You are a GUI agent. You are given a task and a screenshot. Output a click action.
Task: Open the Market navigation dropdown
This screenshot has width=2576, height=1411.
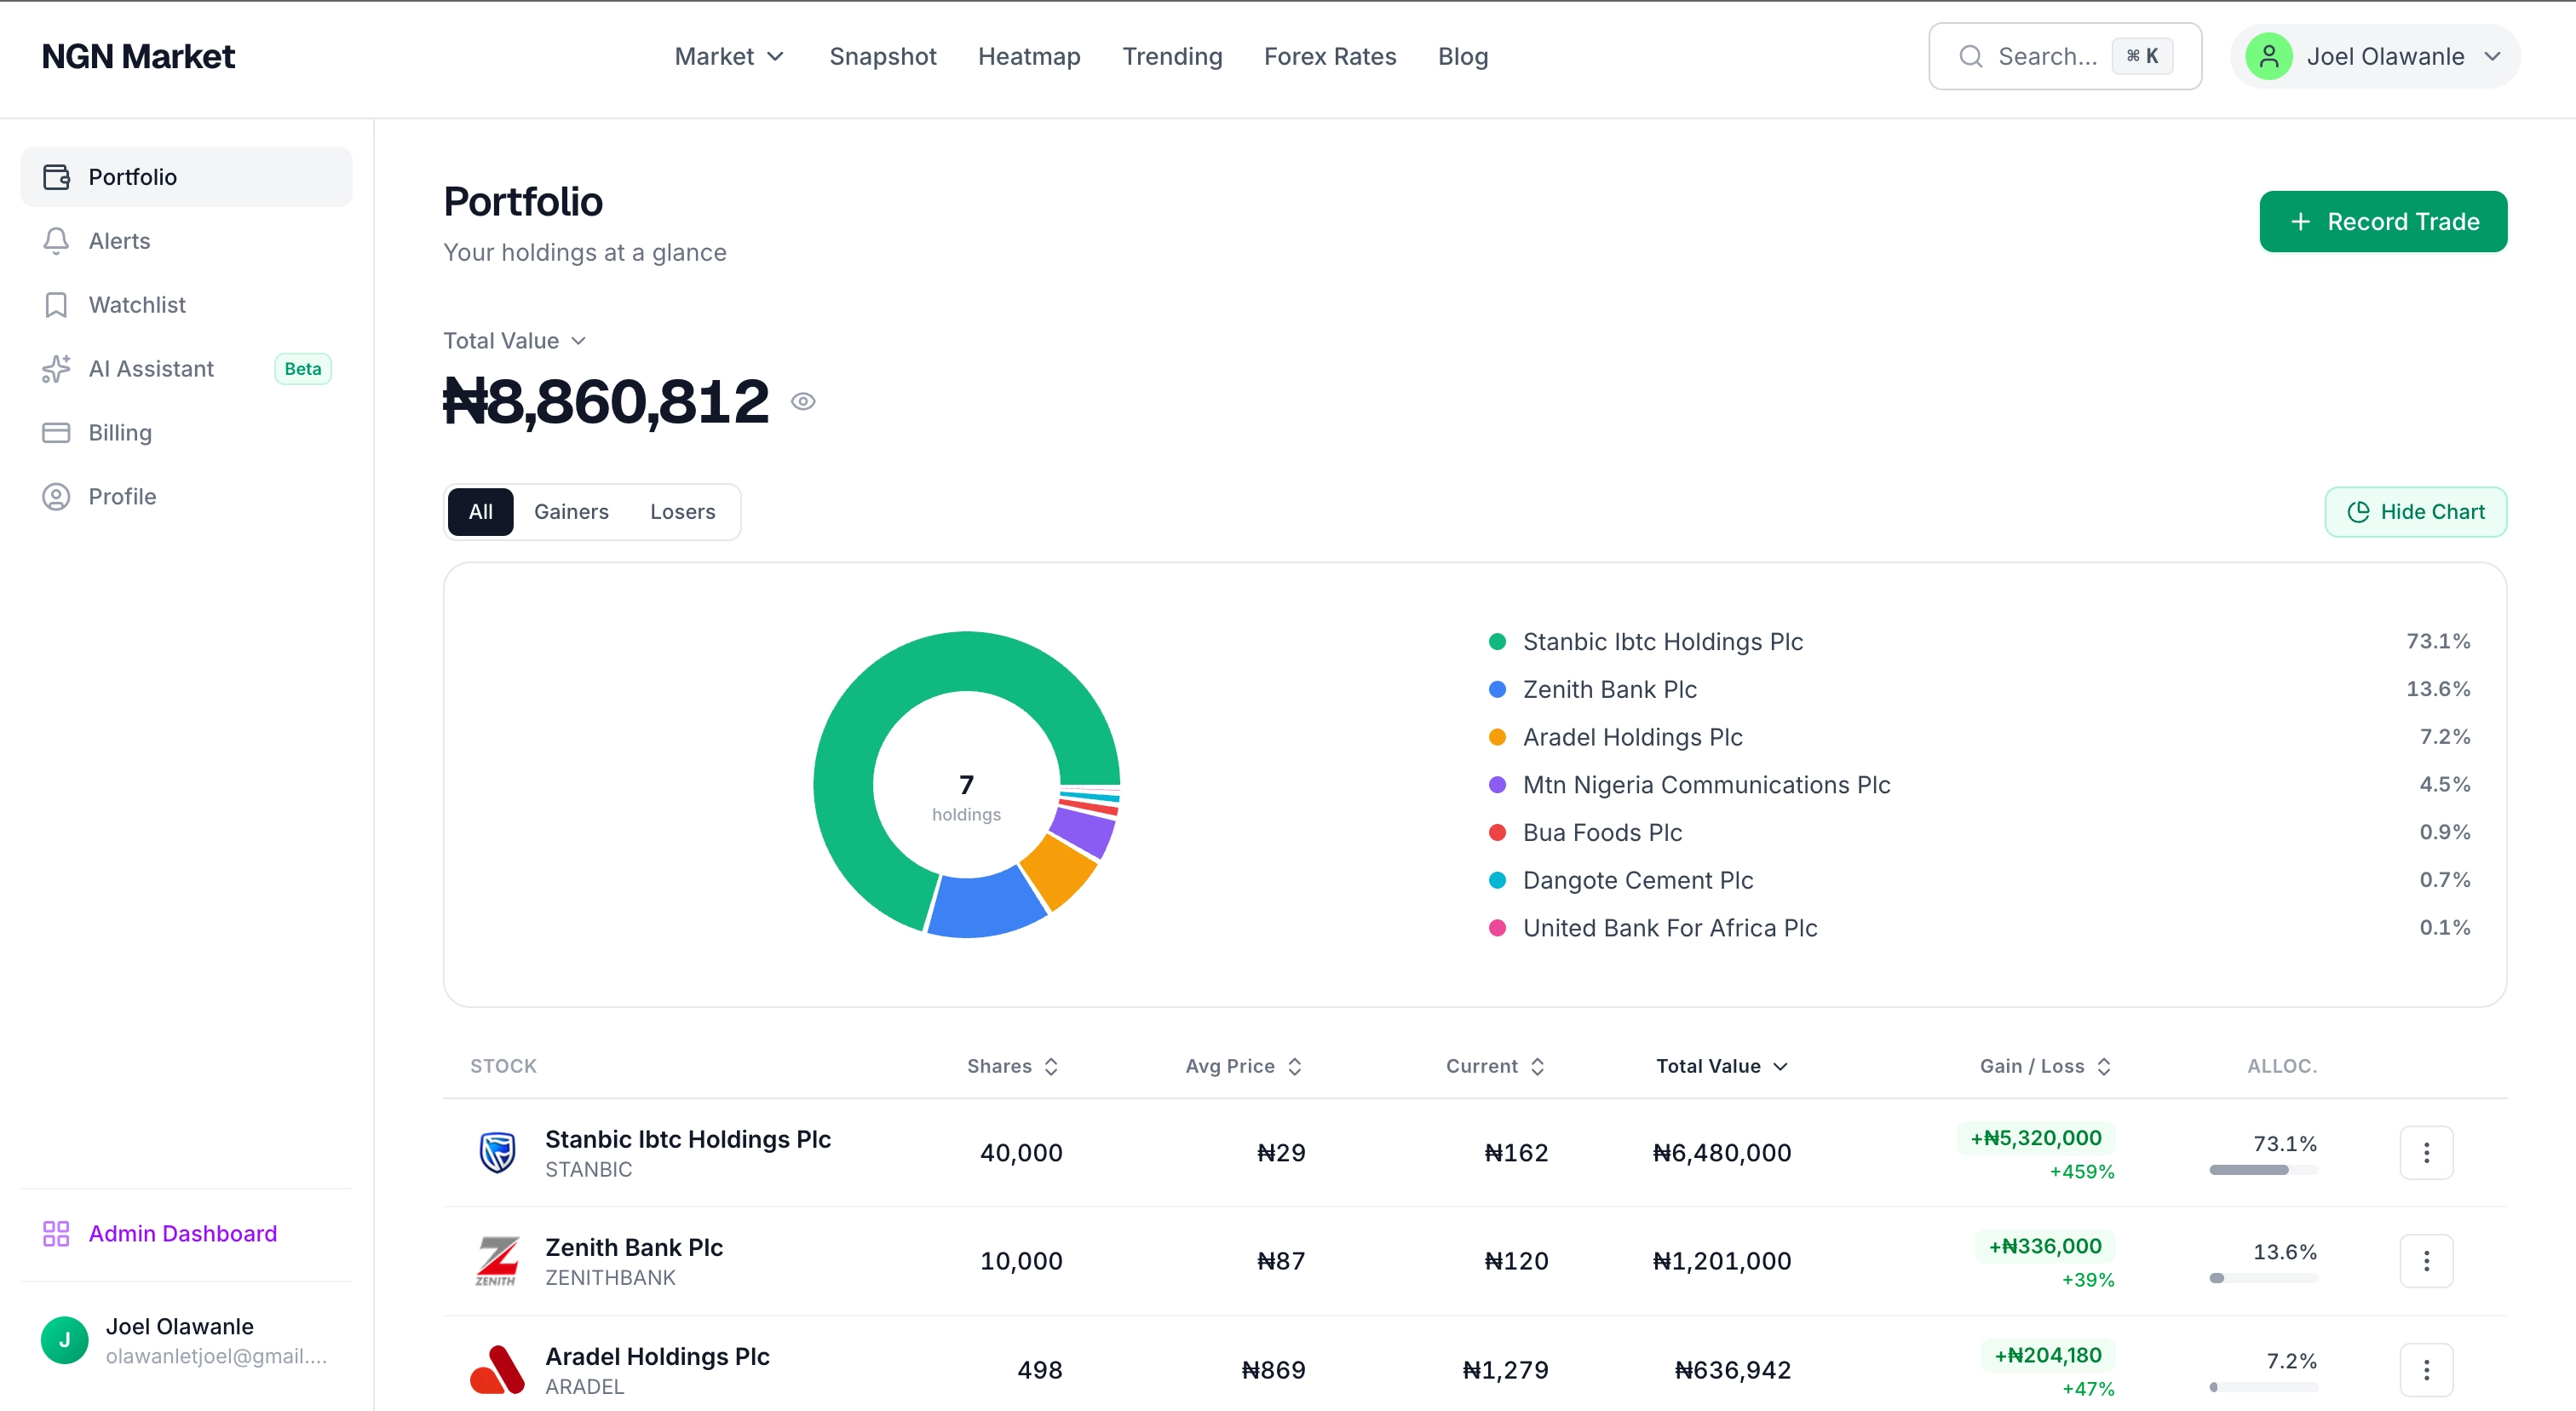click(728, 56)
